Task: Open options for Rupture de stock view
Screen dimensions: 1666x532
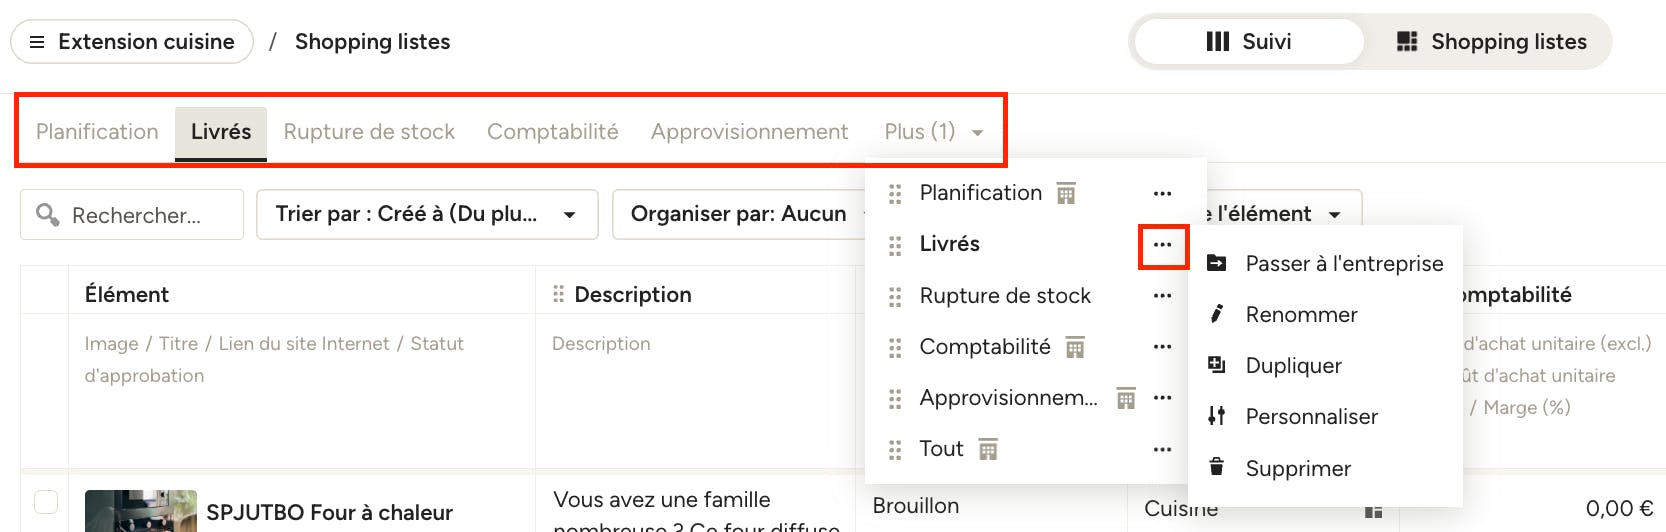Action: (1162, 296)
